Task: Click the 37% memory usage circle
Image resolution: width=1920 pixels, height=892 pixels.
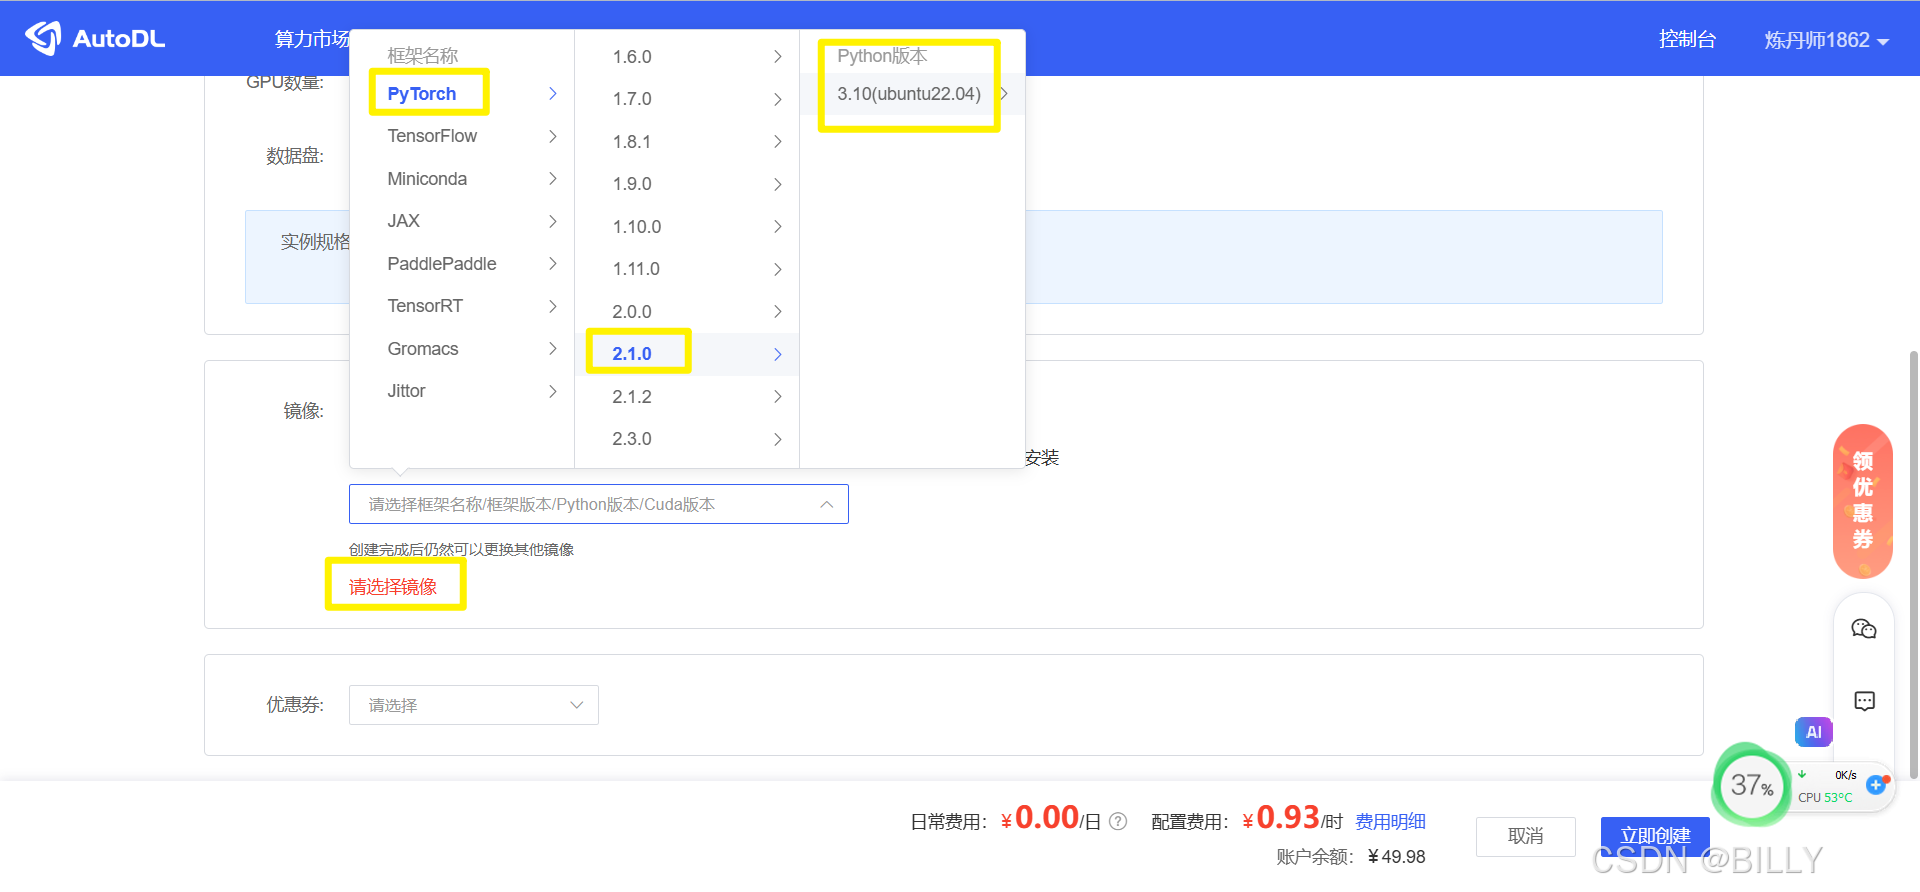Action: point(1751,785)
